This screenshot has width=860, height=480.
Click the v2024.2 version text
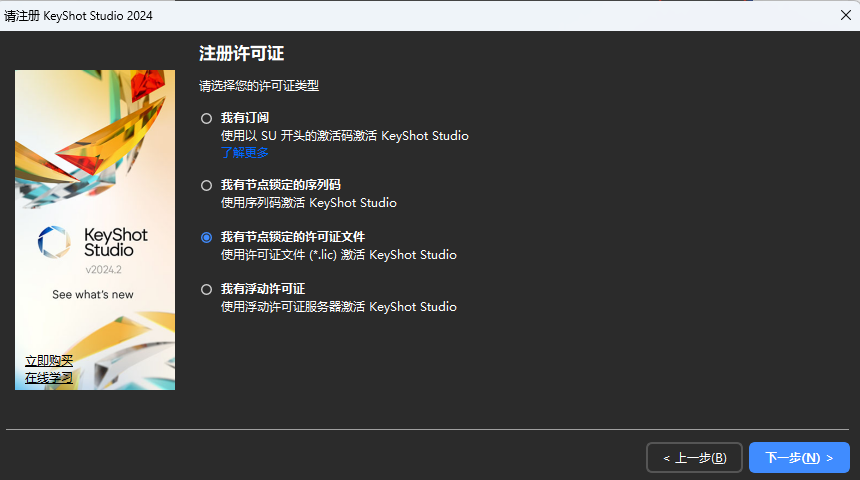pyautogui.click(x=104, y=269)
